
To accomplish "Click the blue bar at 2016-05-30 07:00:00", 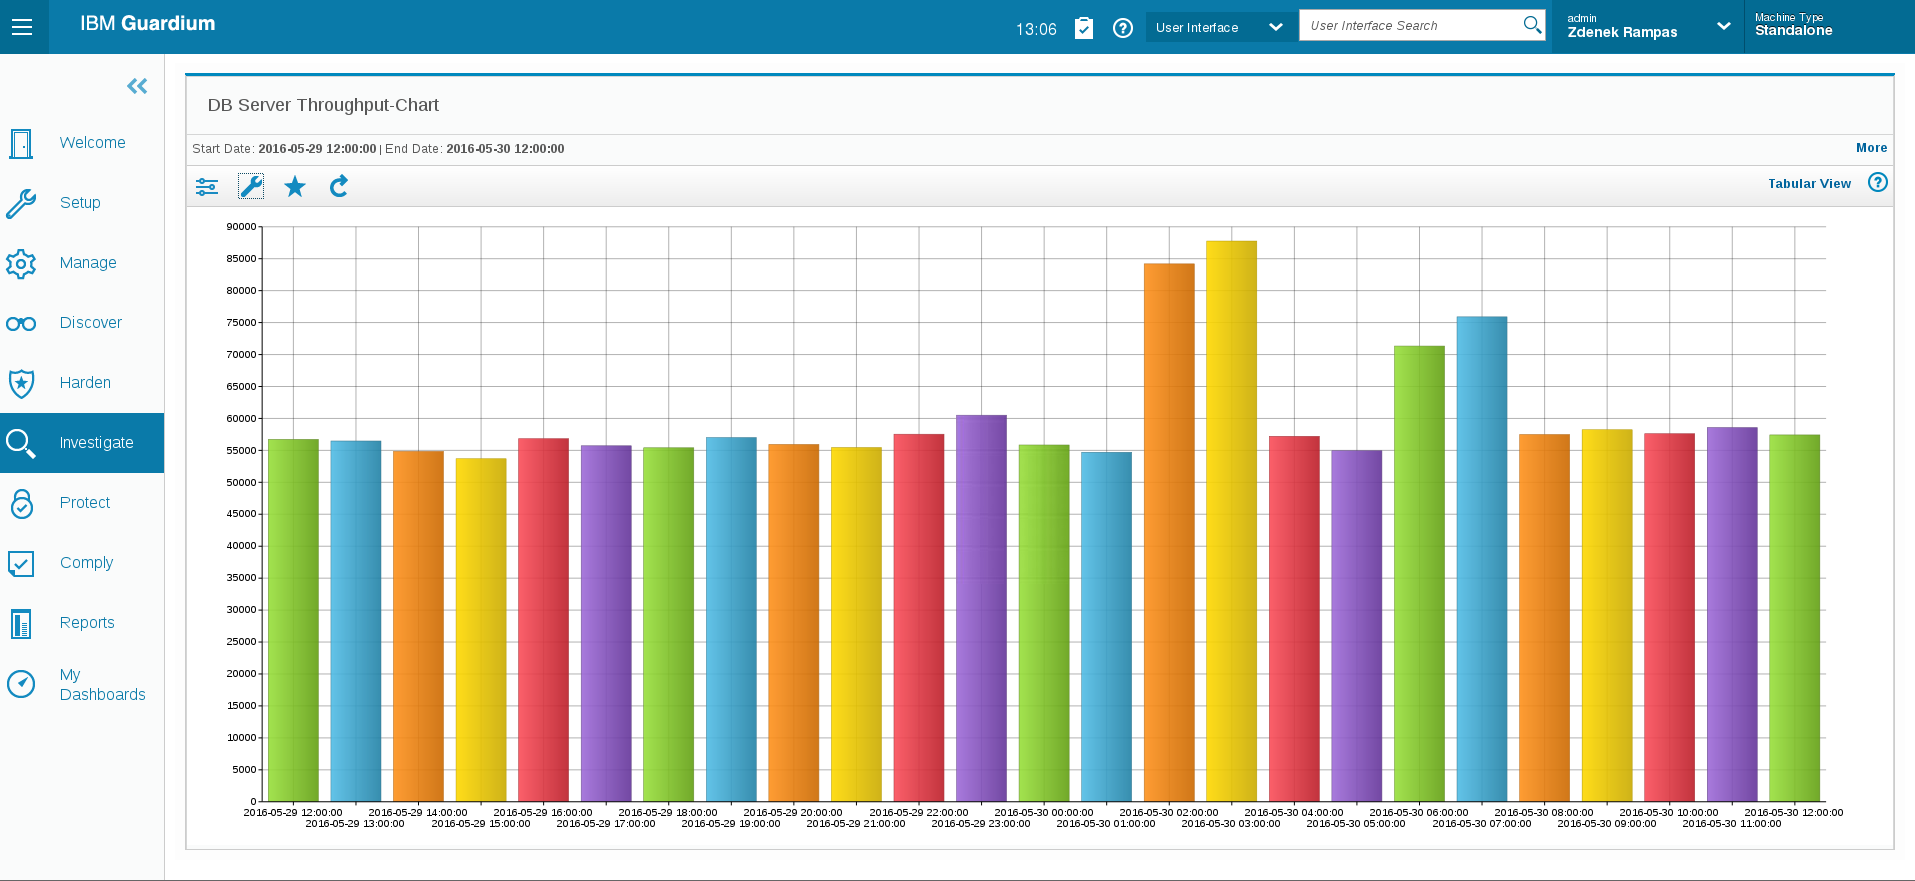I will tap(1482, 559).
